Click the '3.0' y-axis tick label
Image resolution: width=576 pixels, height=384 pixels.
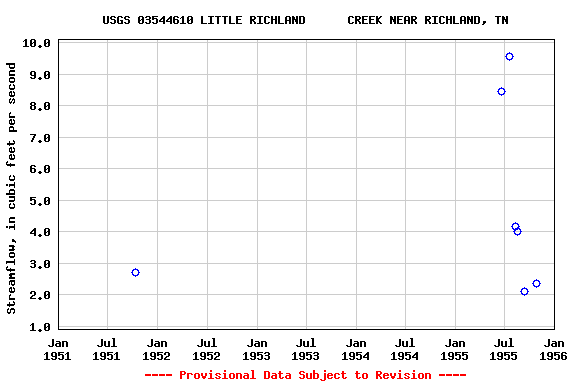point(40,264)
